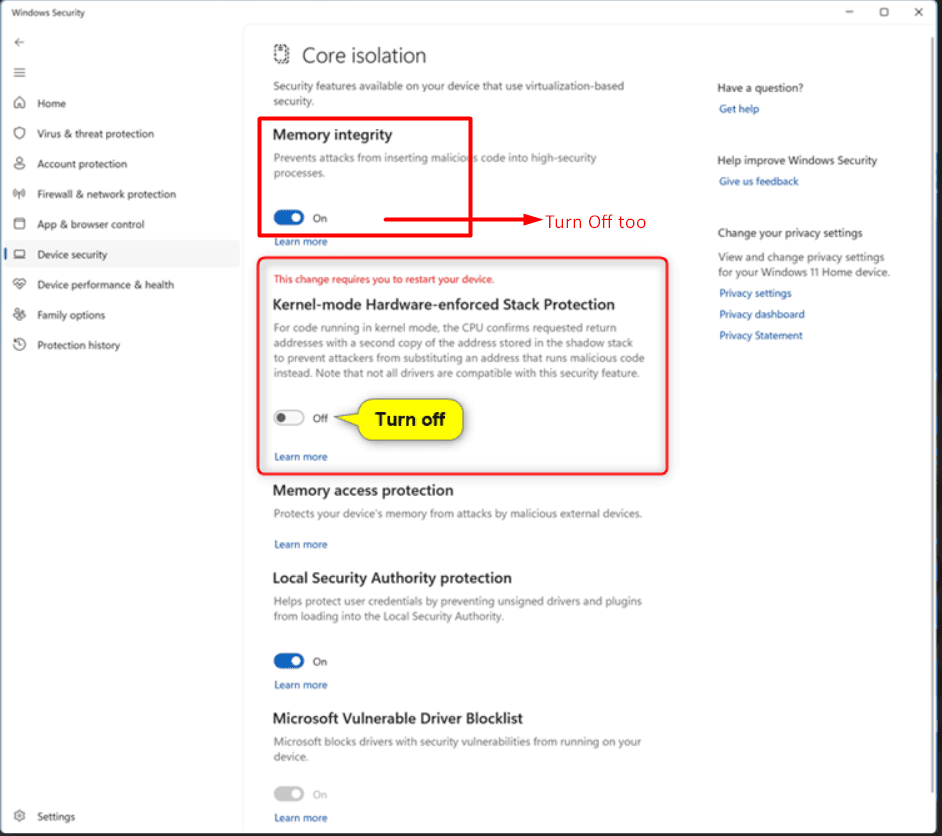This screenshot has width=942, height=836.
Task: Click 'Change your privacy settings' heading
Action: pos(790,233)
